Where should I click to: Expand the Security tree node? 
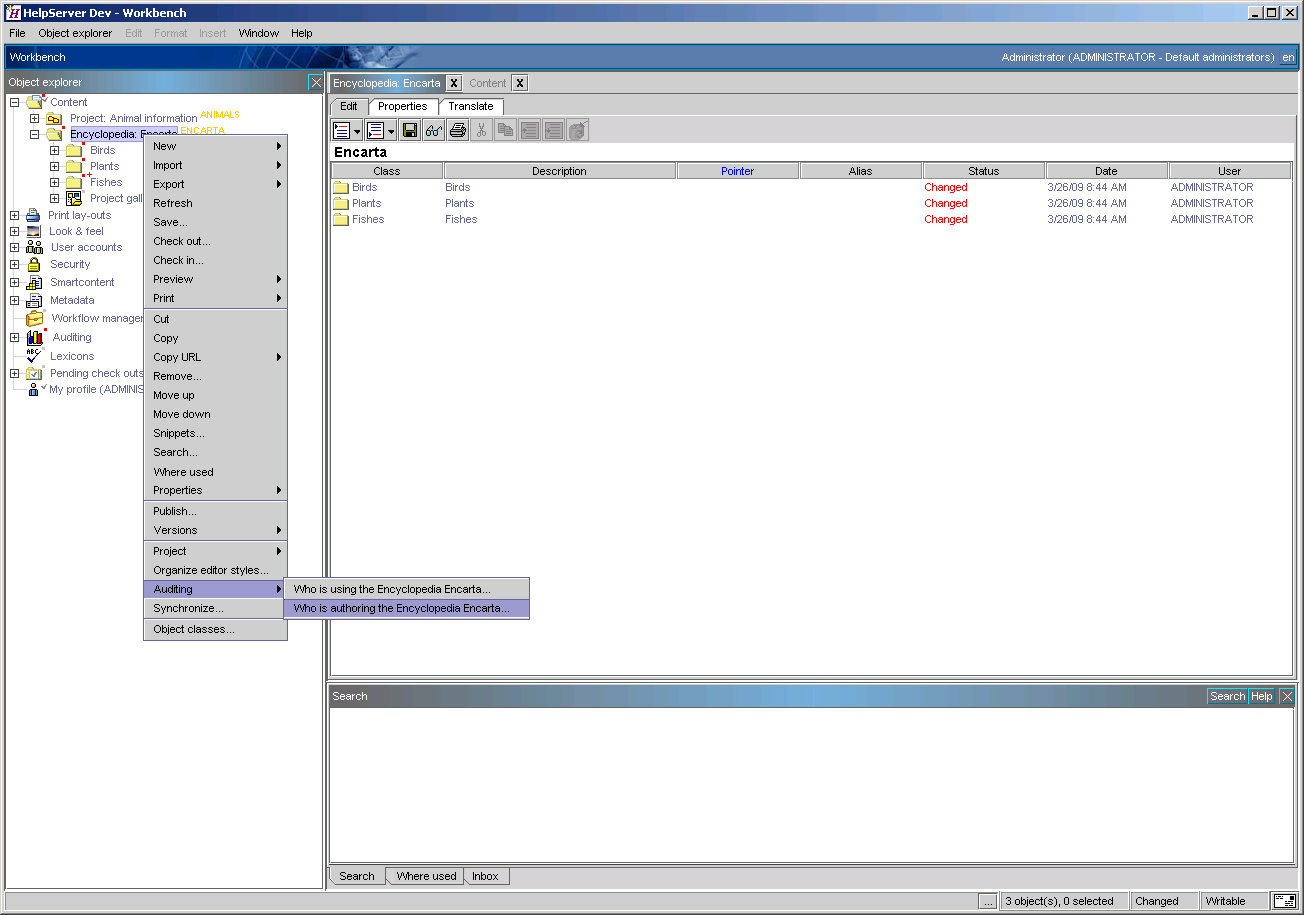[x=15, y=264]
